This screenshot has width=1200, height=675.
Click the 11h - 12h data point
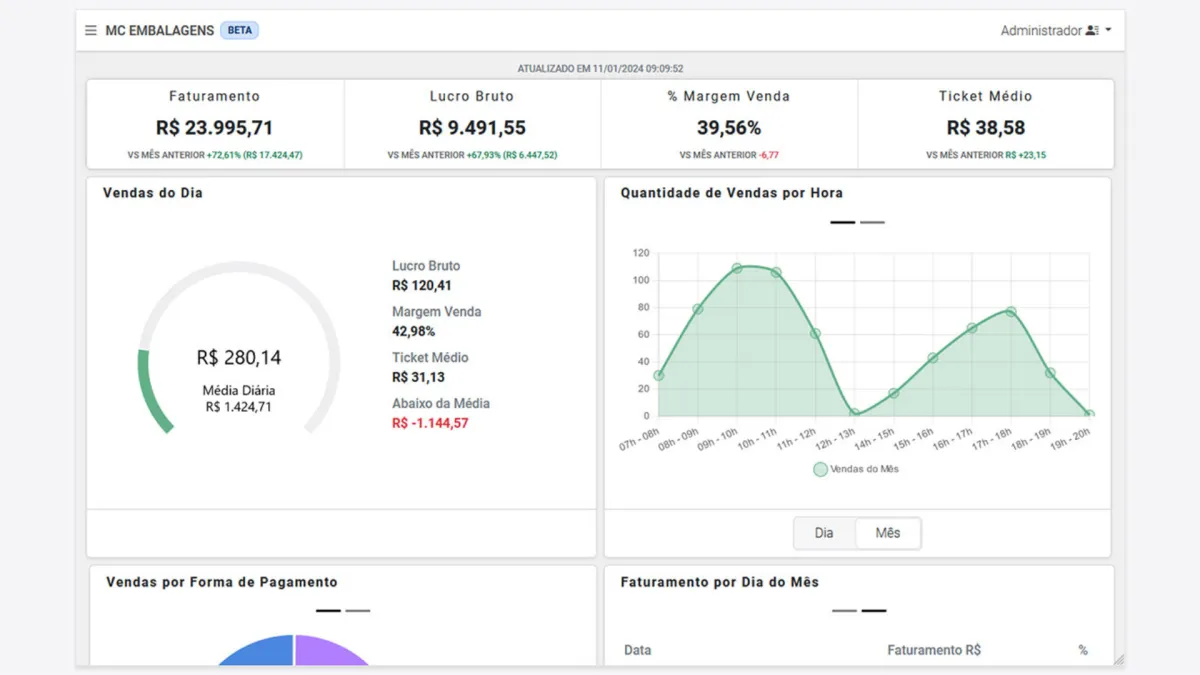click(x=815, y=333)
